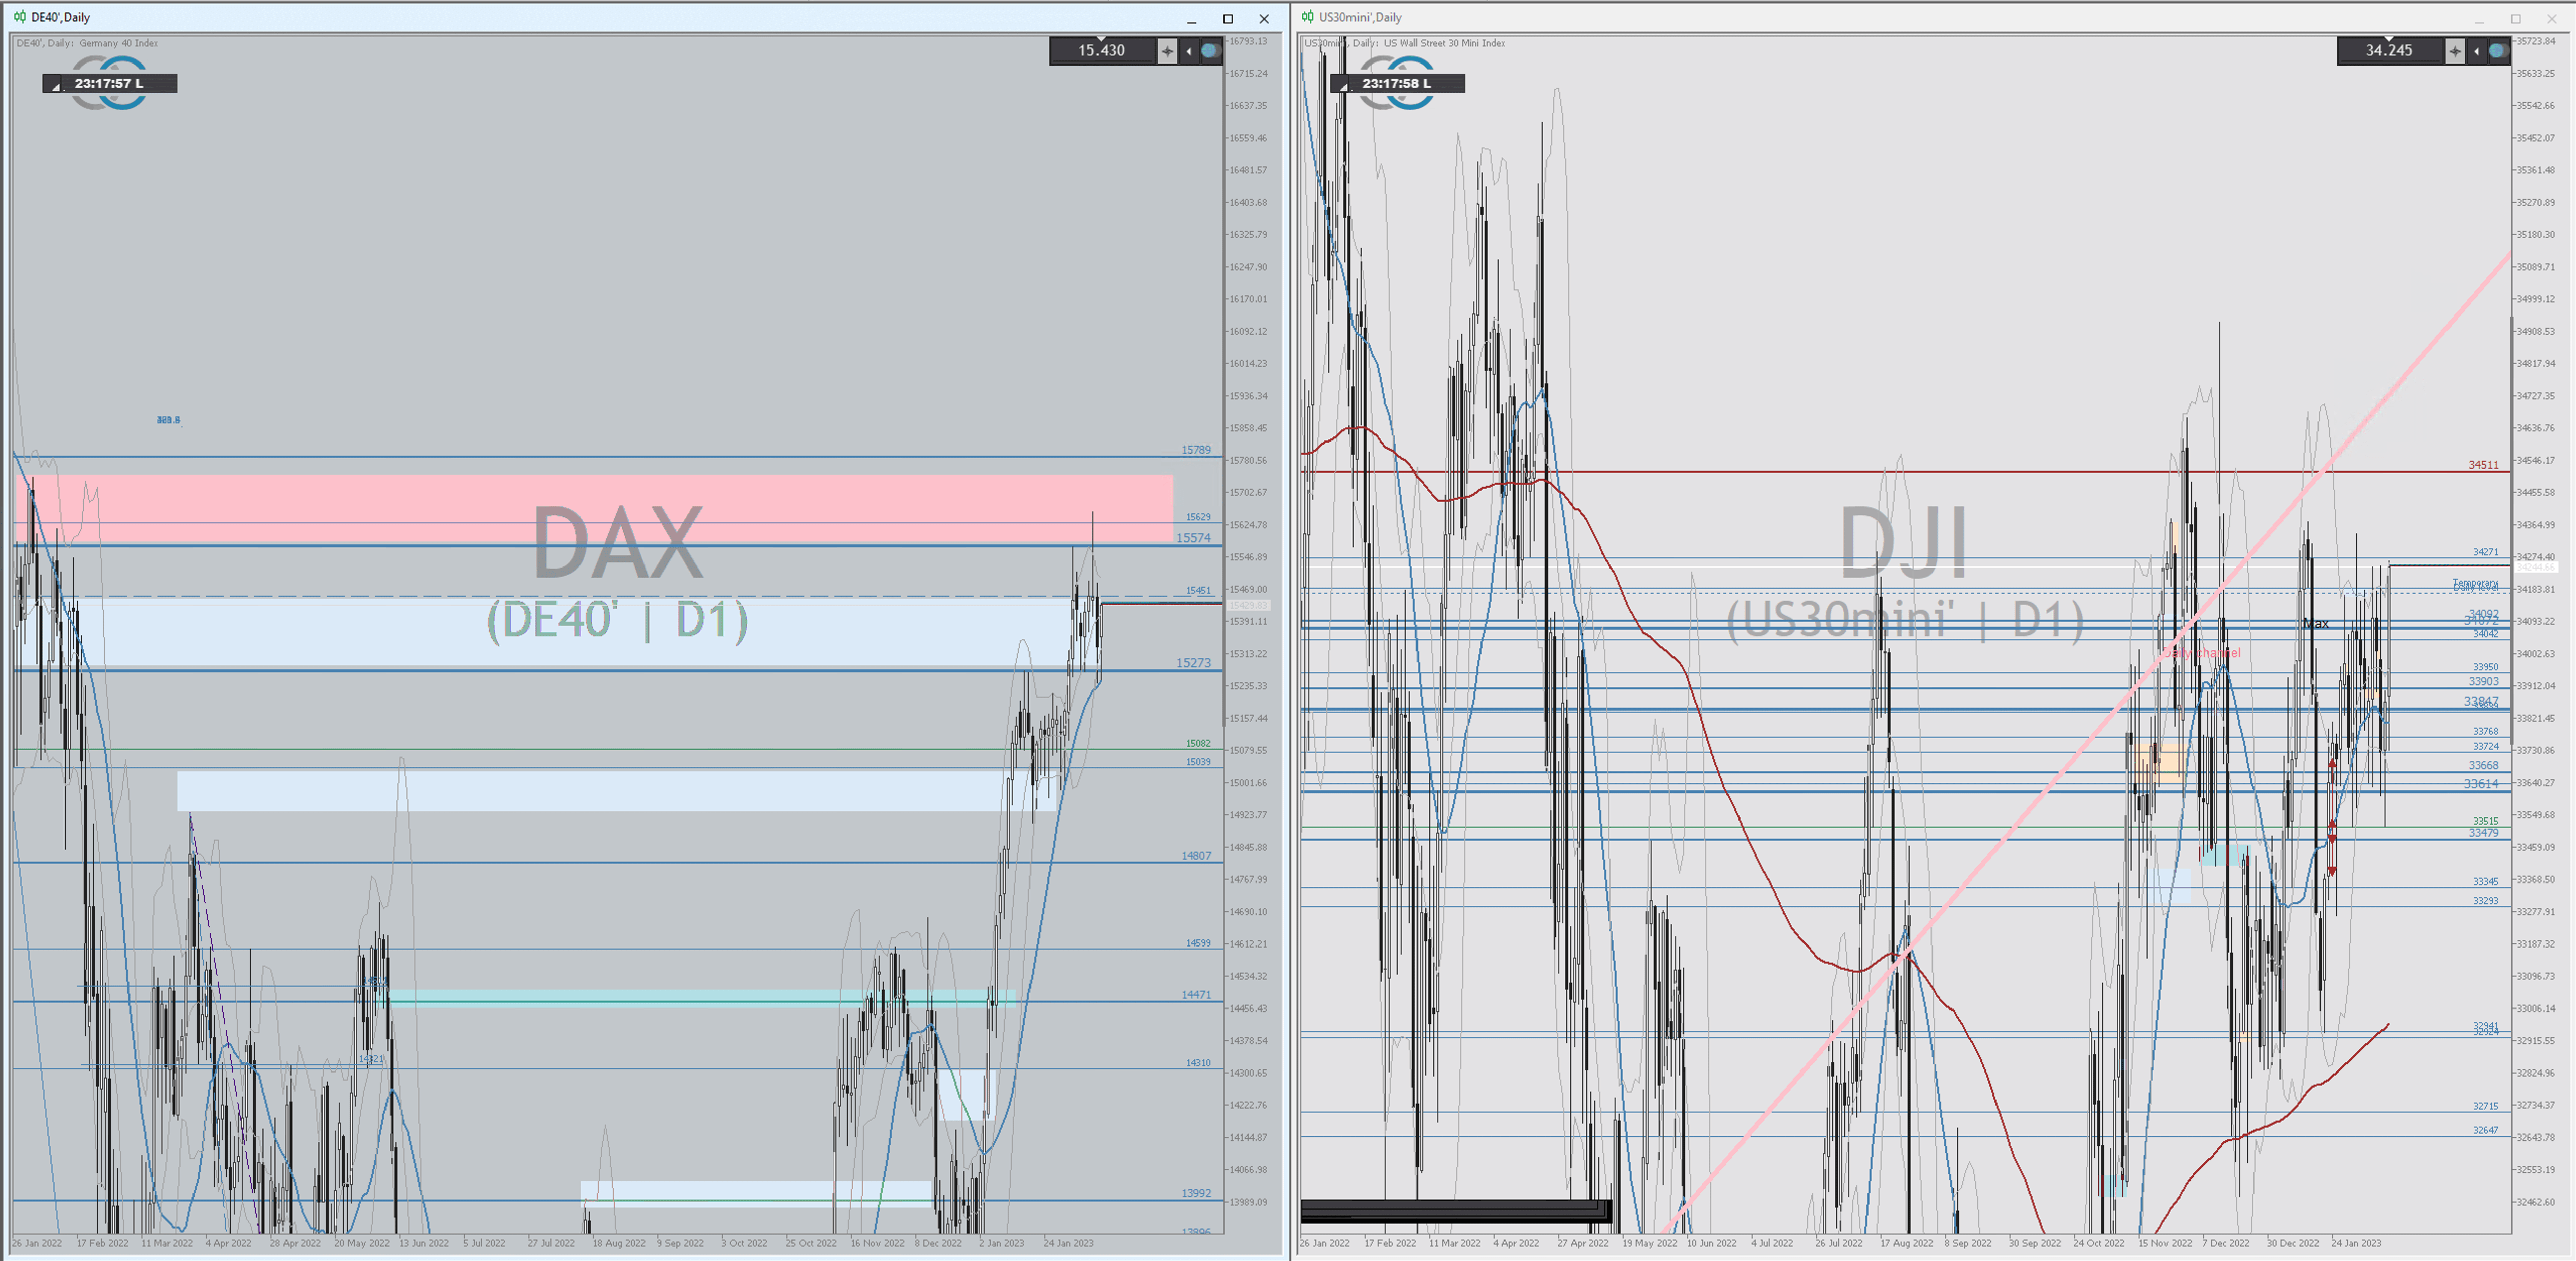2576x1261 pixels.
Task: Click the 23:17:57 L clock on DE40 chart
Action: coord(109,83)
